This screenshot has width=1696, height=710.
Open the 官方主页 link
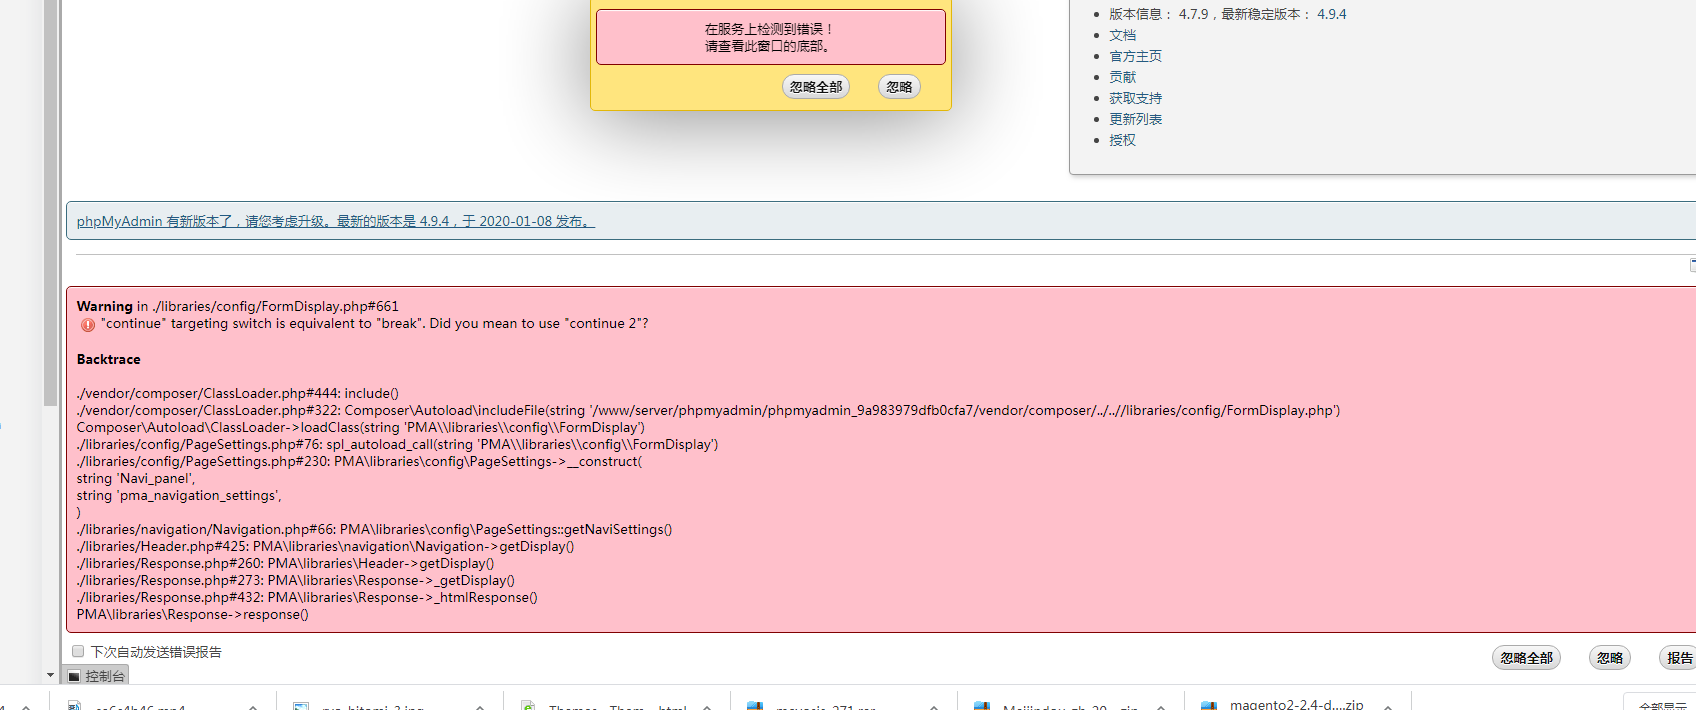pos(1135,56)
